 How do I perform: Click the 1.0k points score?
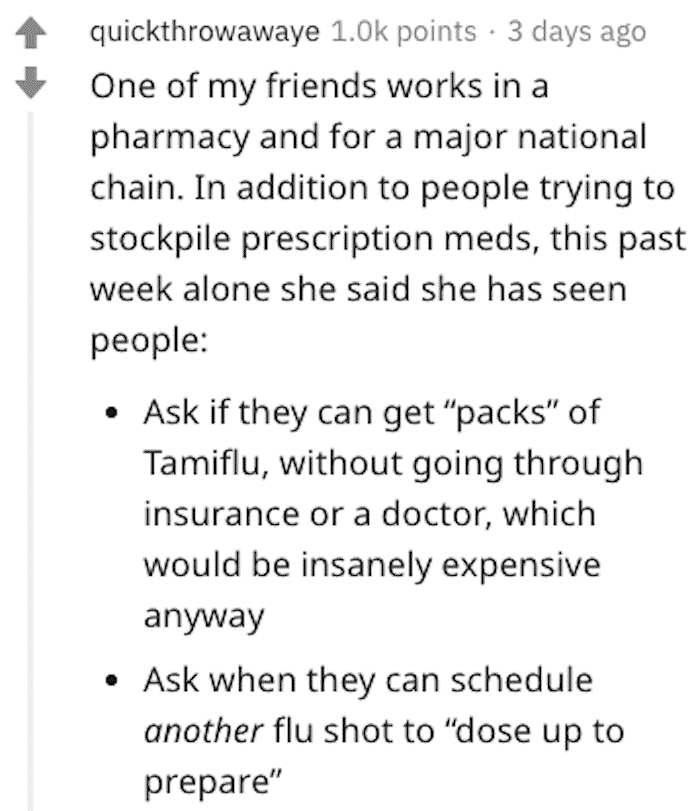403,32
